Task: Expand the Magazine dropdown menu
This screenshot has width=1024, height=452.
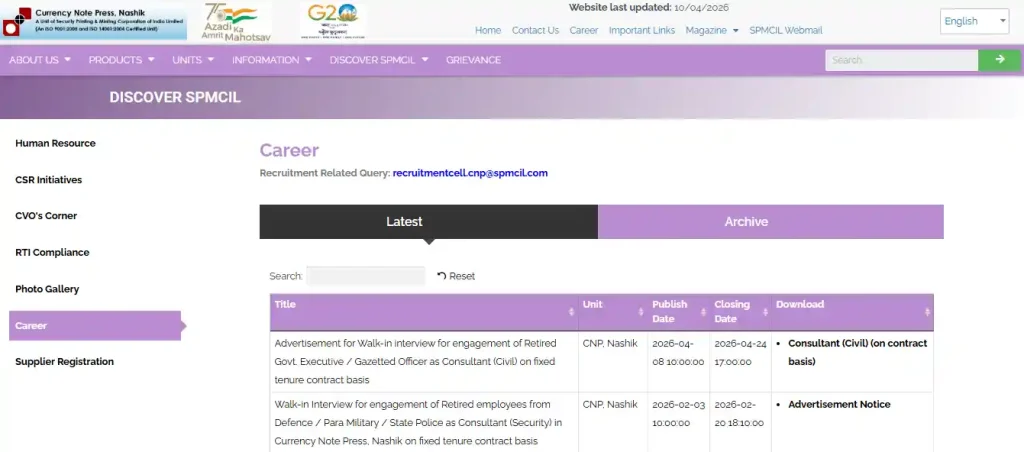Action: pos(712,30)
